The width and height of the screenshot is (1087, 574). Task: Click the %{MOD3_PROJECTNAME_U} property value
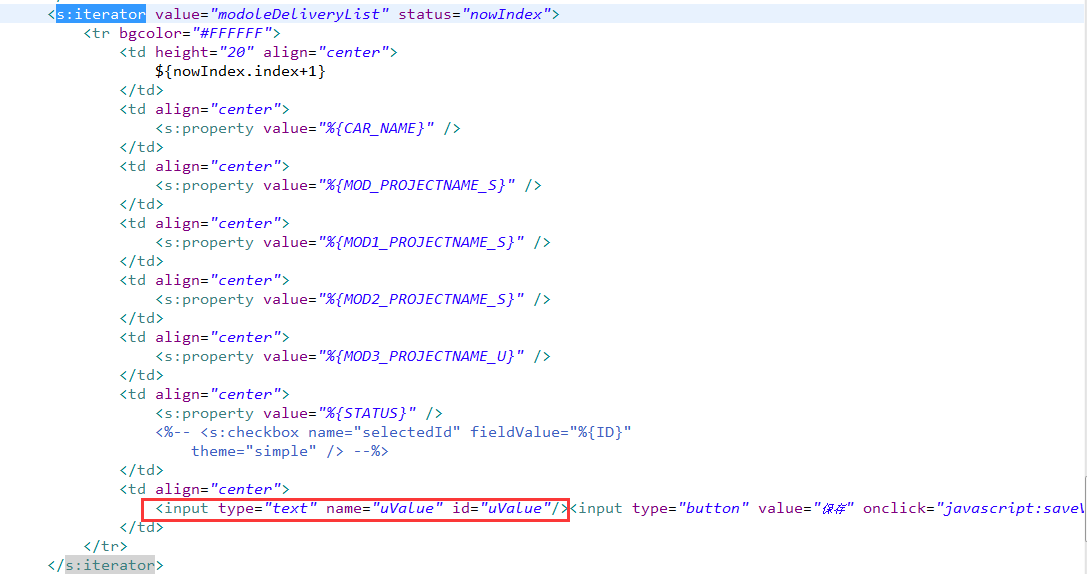[421, 356]
